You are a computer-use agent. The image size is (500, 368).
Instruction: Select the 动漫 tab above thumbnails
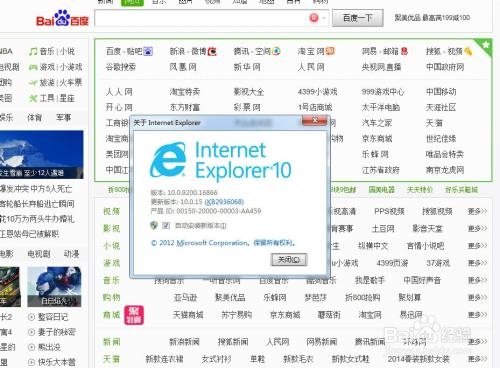click(x=71, y=254)
